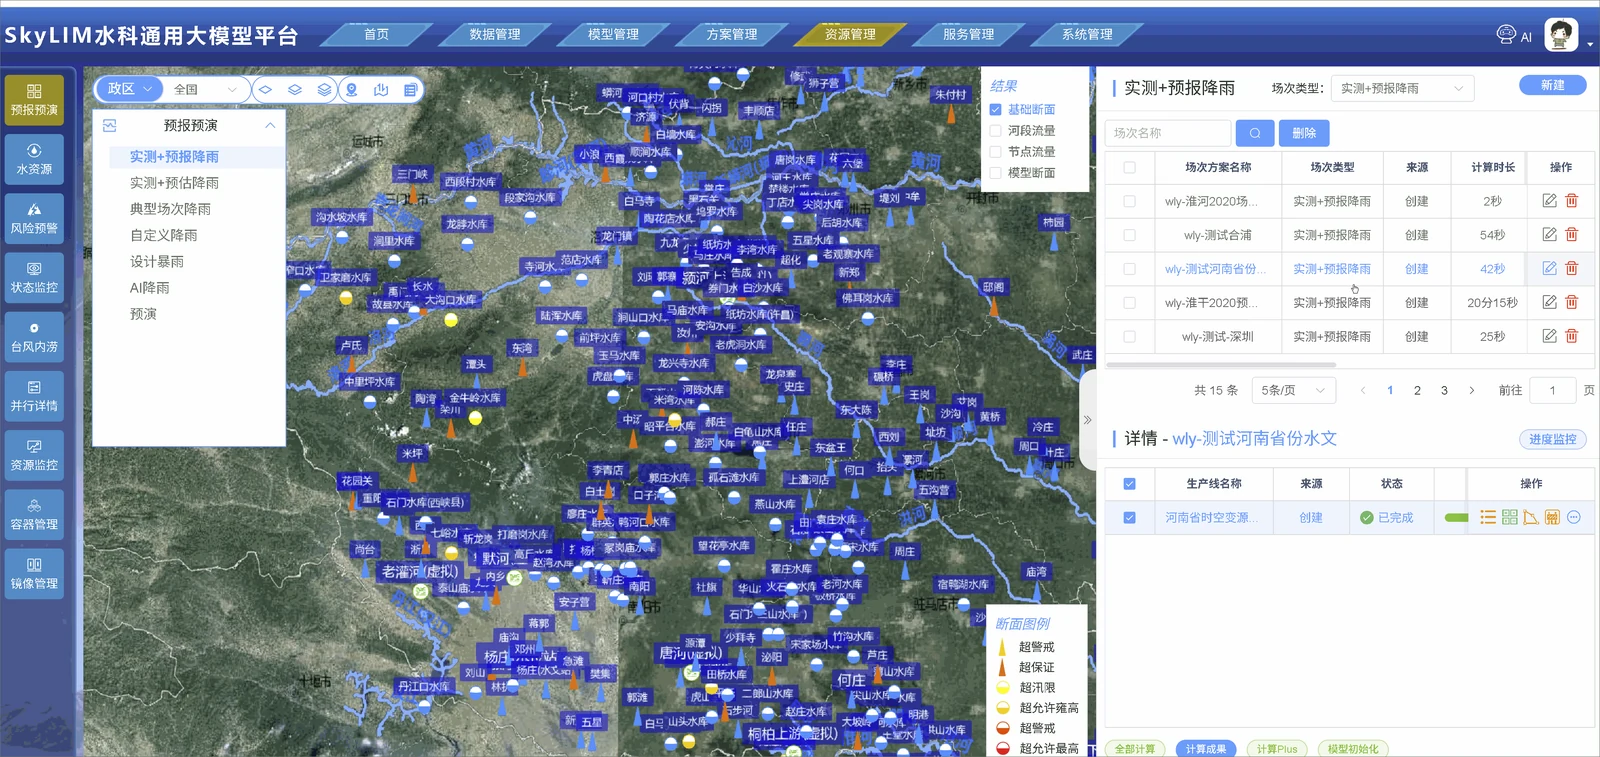The height and width of the screenshot is (757, 1600).
Task: Open the 镜像管理 sidebar module
Action: click(x=34, y=573)
